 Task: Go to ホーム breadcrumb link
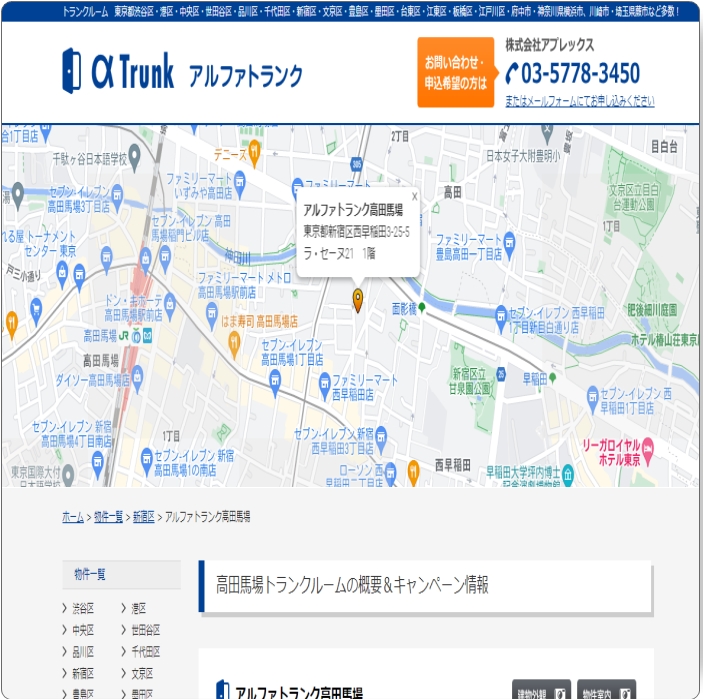(73, 517)
